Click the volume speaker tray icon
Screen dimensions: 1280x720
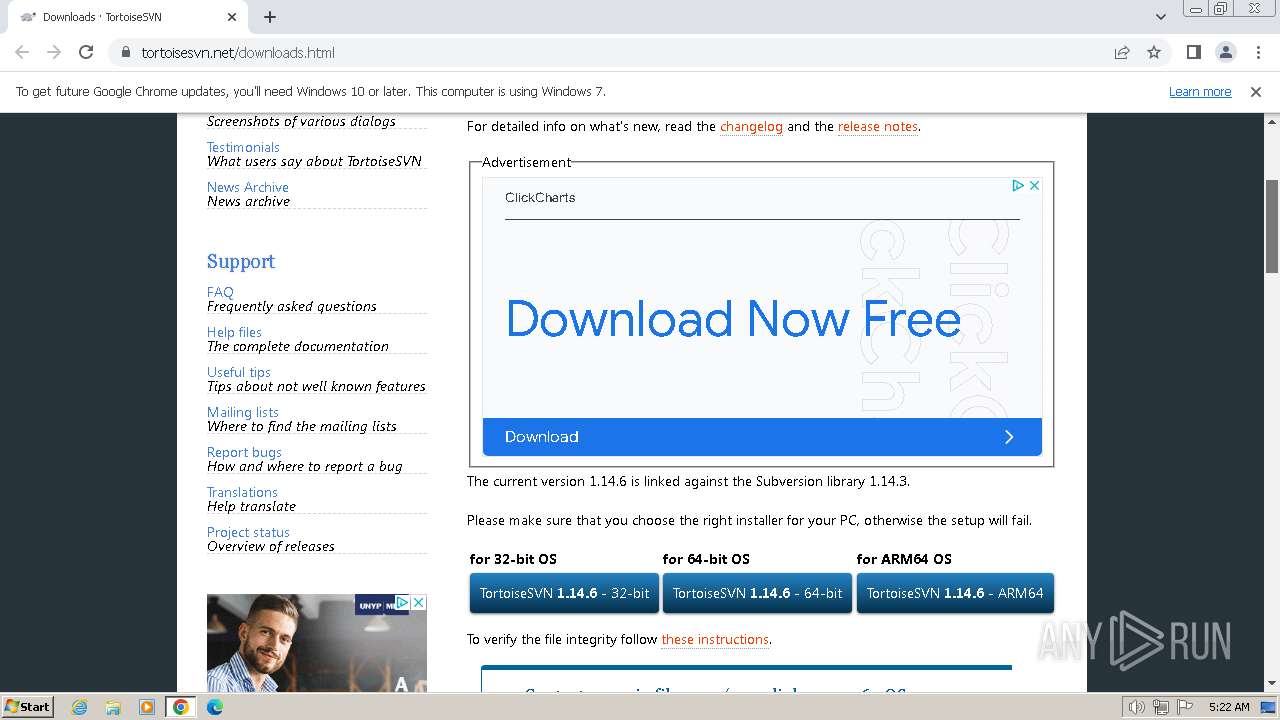pos(1136,707)
